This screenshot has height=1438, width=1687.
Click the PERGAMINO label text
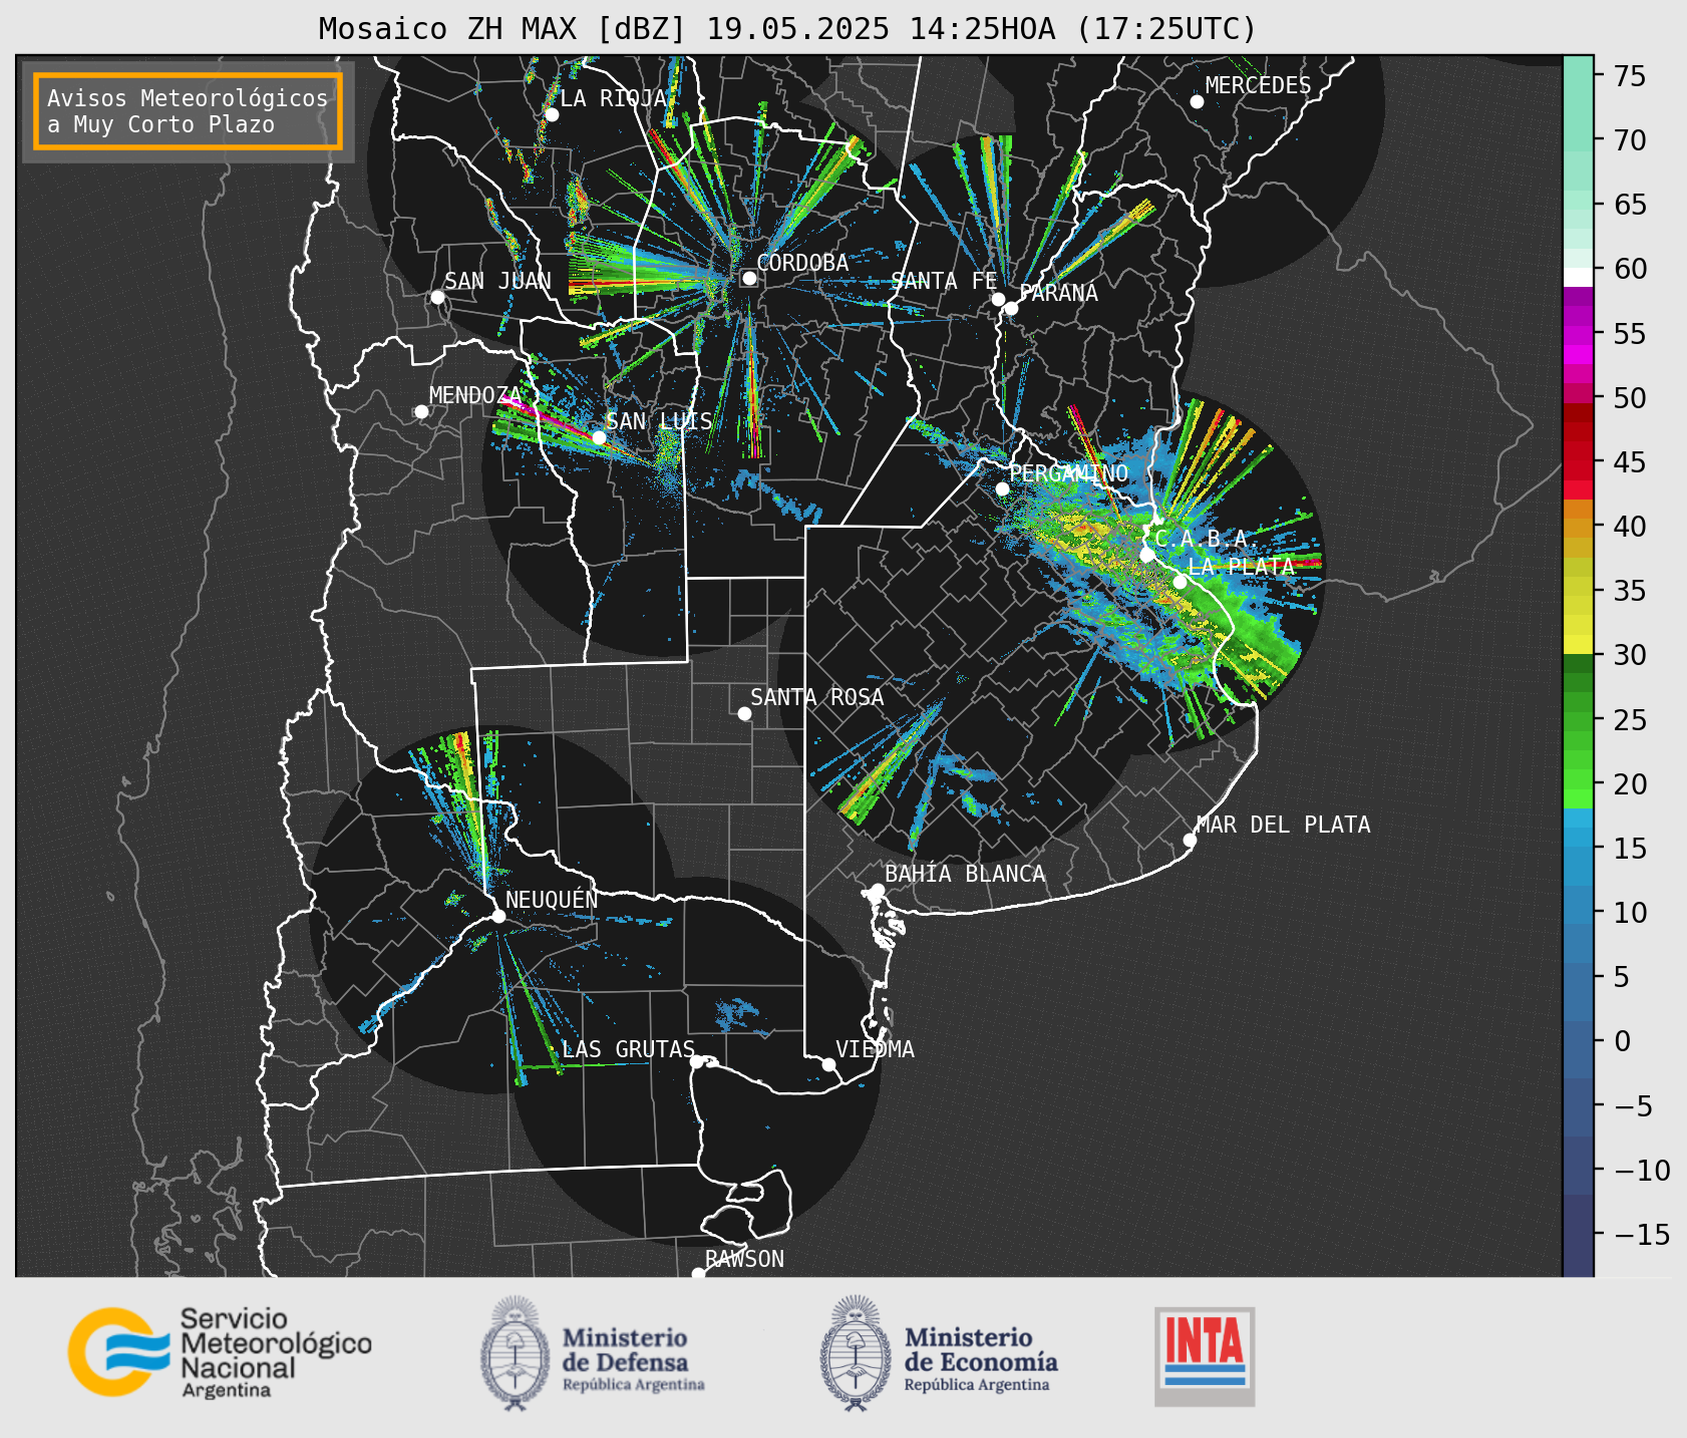1068,473
